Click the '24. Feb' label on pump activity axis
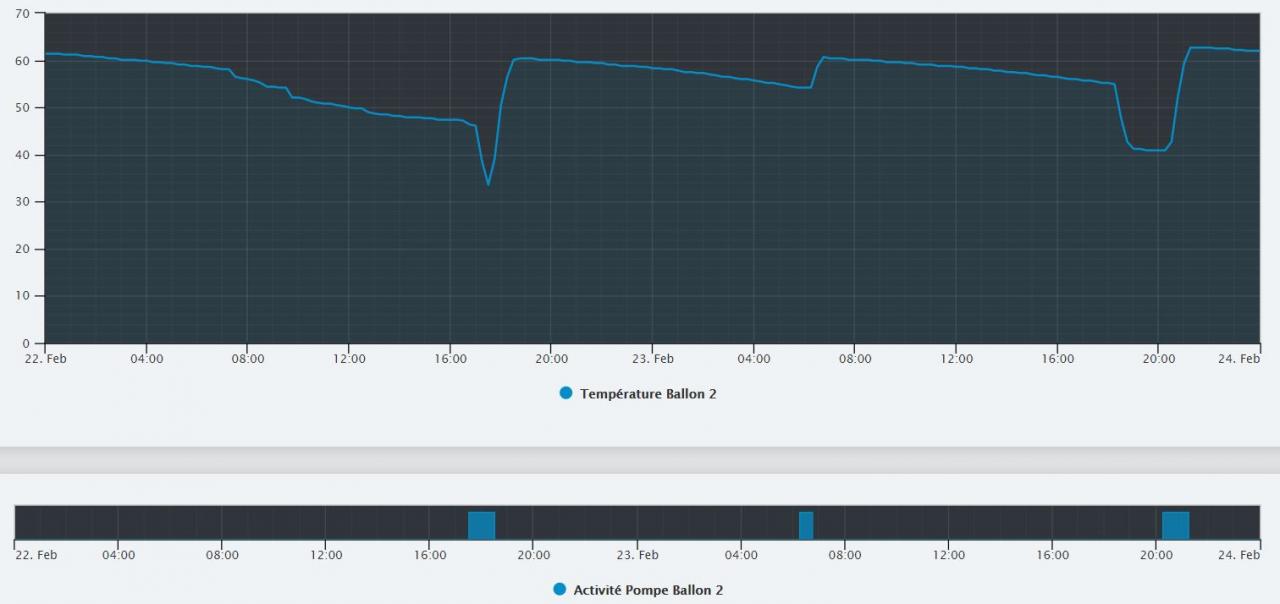 coord(1240,555)
